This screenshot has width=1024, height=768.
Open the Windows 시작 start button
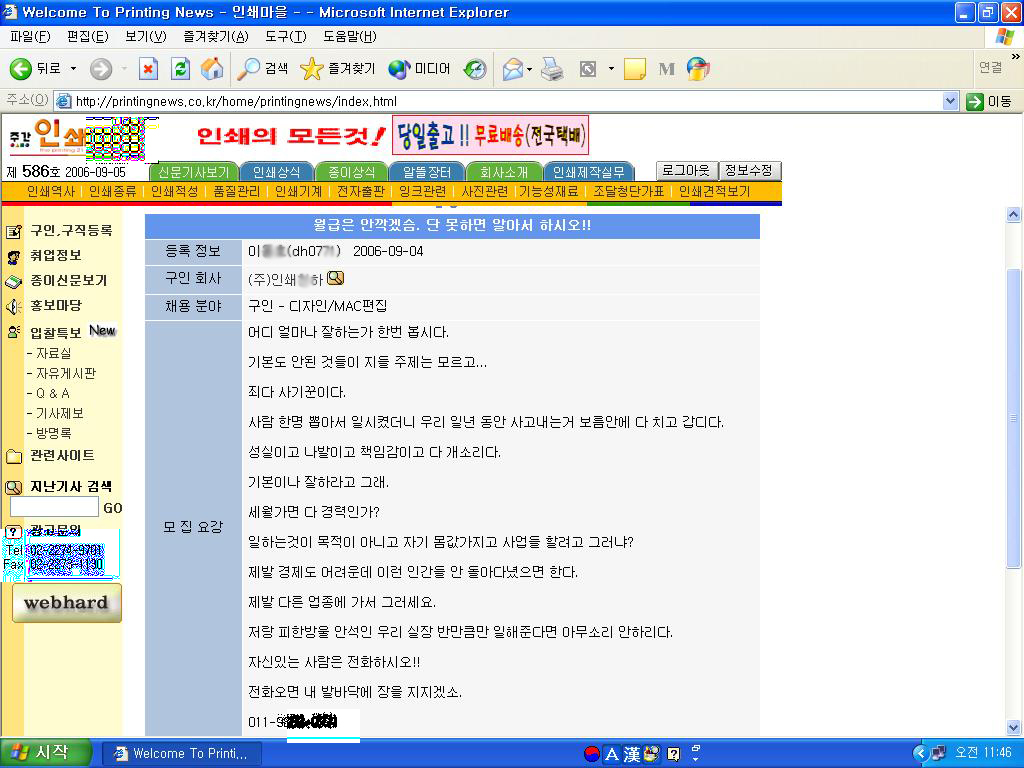click(x=46, y=753)
